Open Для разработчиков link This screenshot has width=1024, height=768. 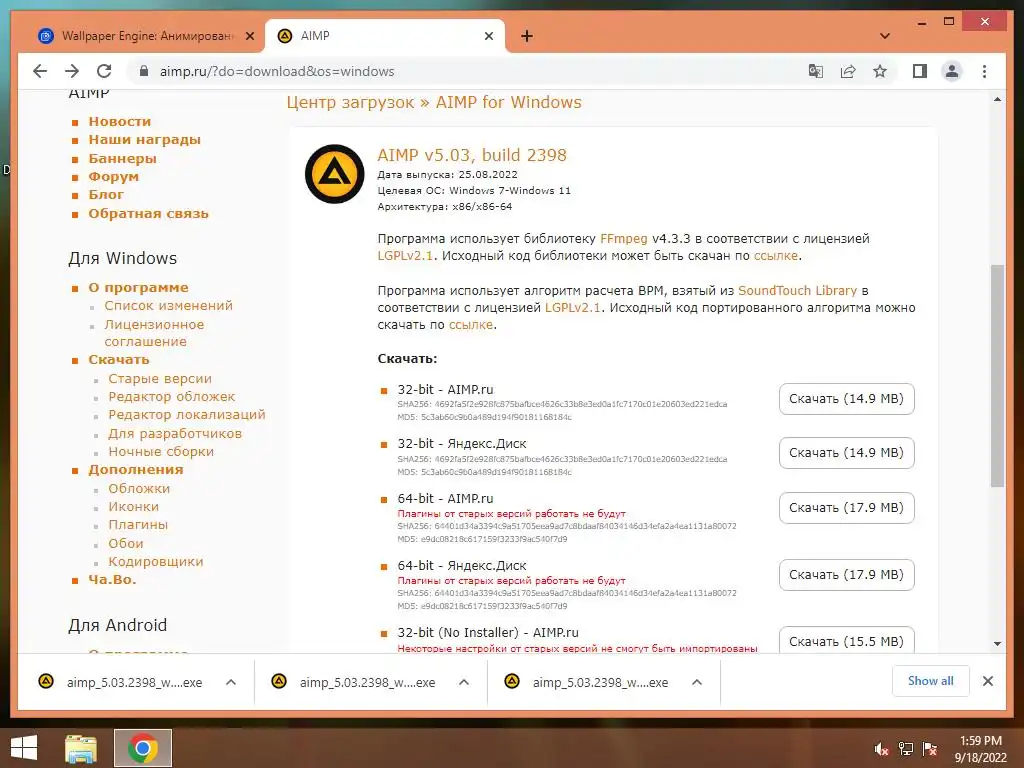coord(175,434)
